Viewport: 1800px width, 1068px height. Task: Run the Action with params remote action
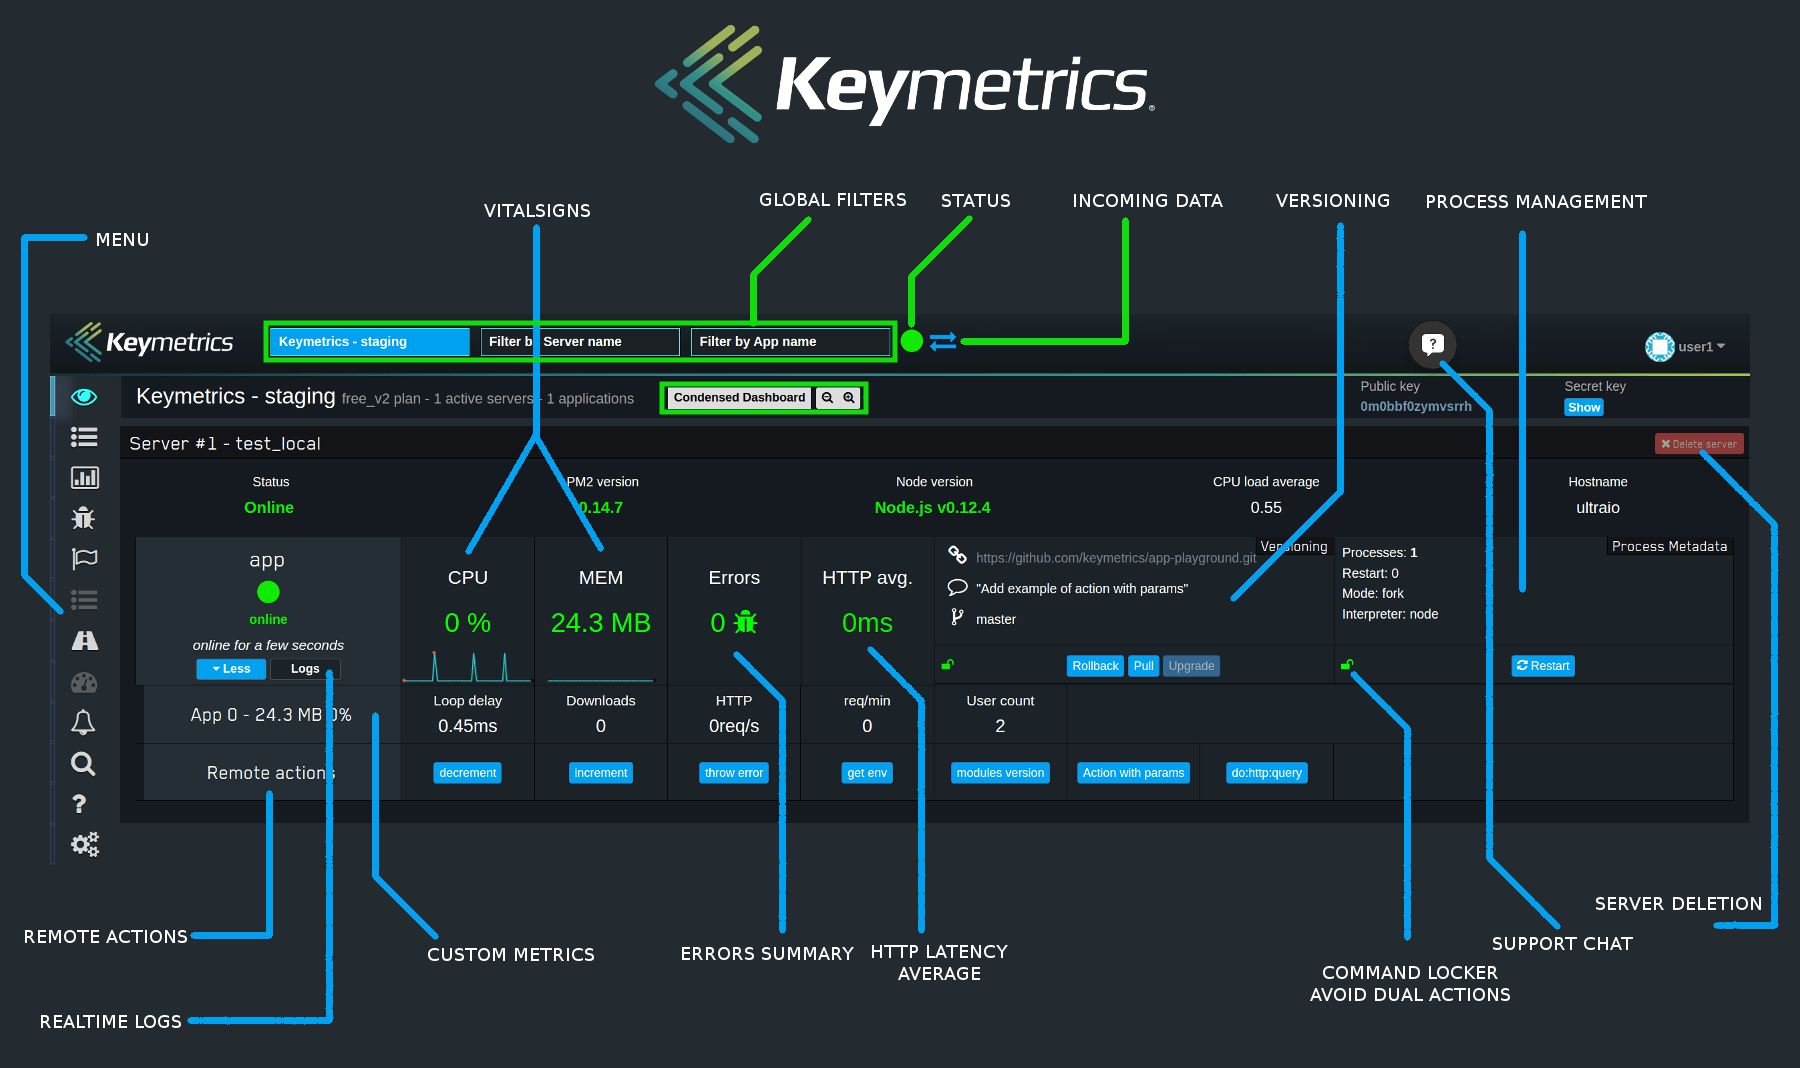tap(1133, 773)
